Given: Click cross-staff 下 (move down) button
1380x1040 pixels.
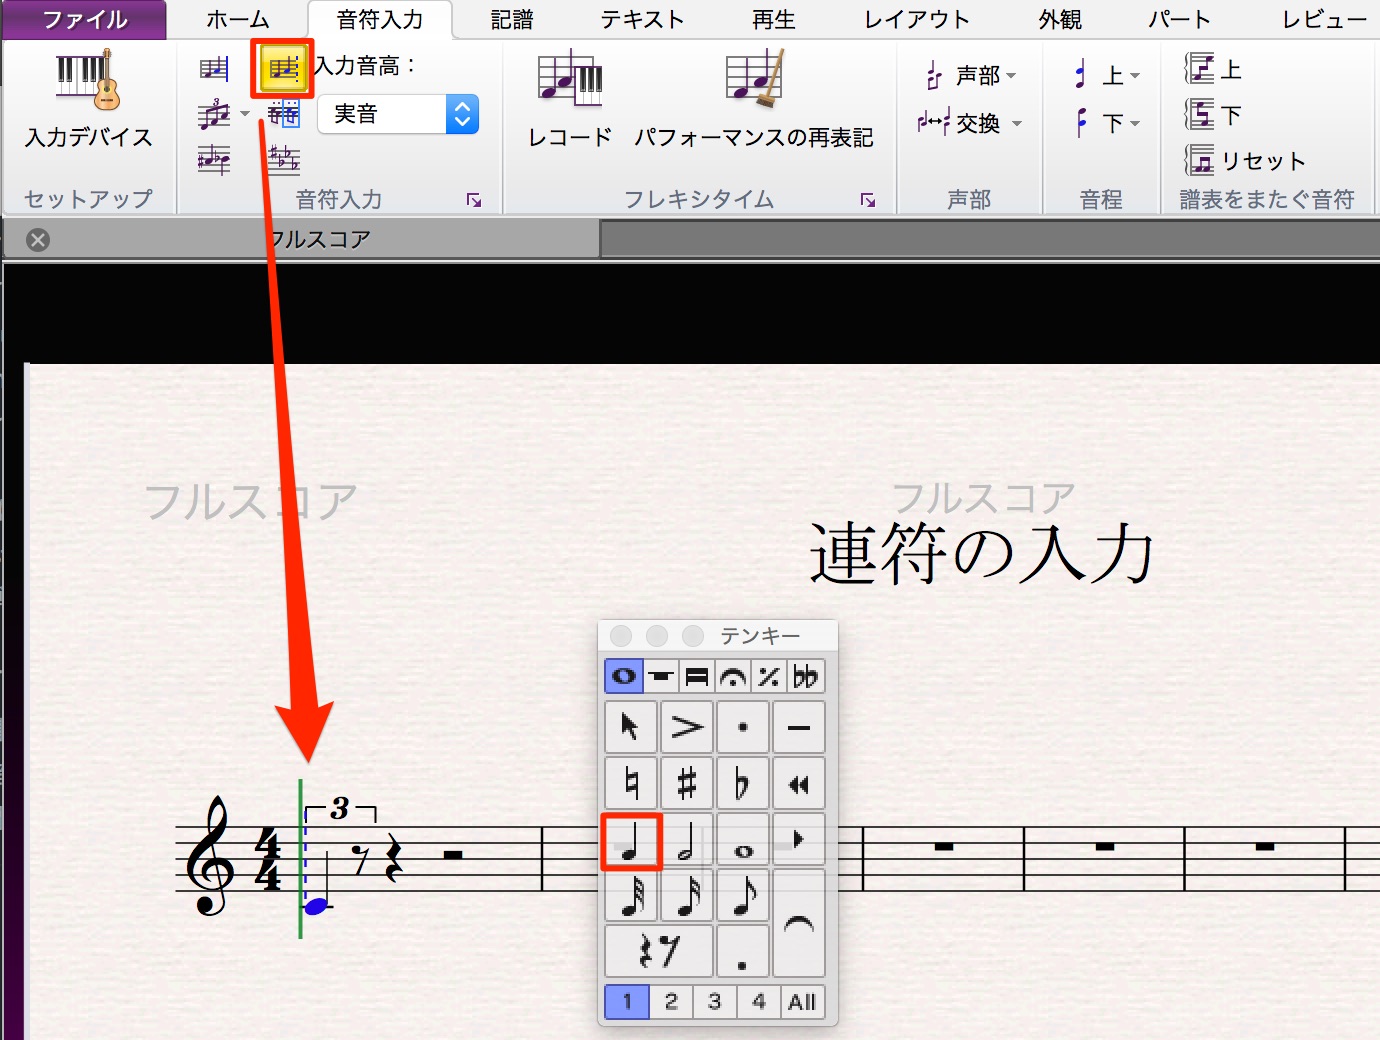Looking at the screenshot, I should [1214, 115].
